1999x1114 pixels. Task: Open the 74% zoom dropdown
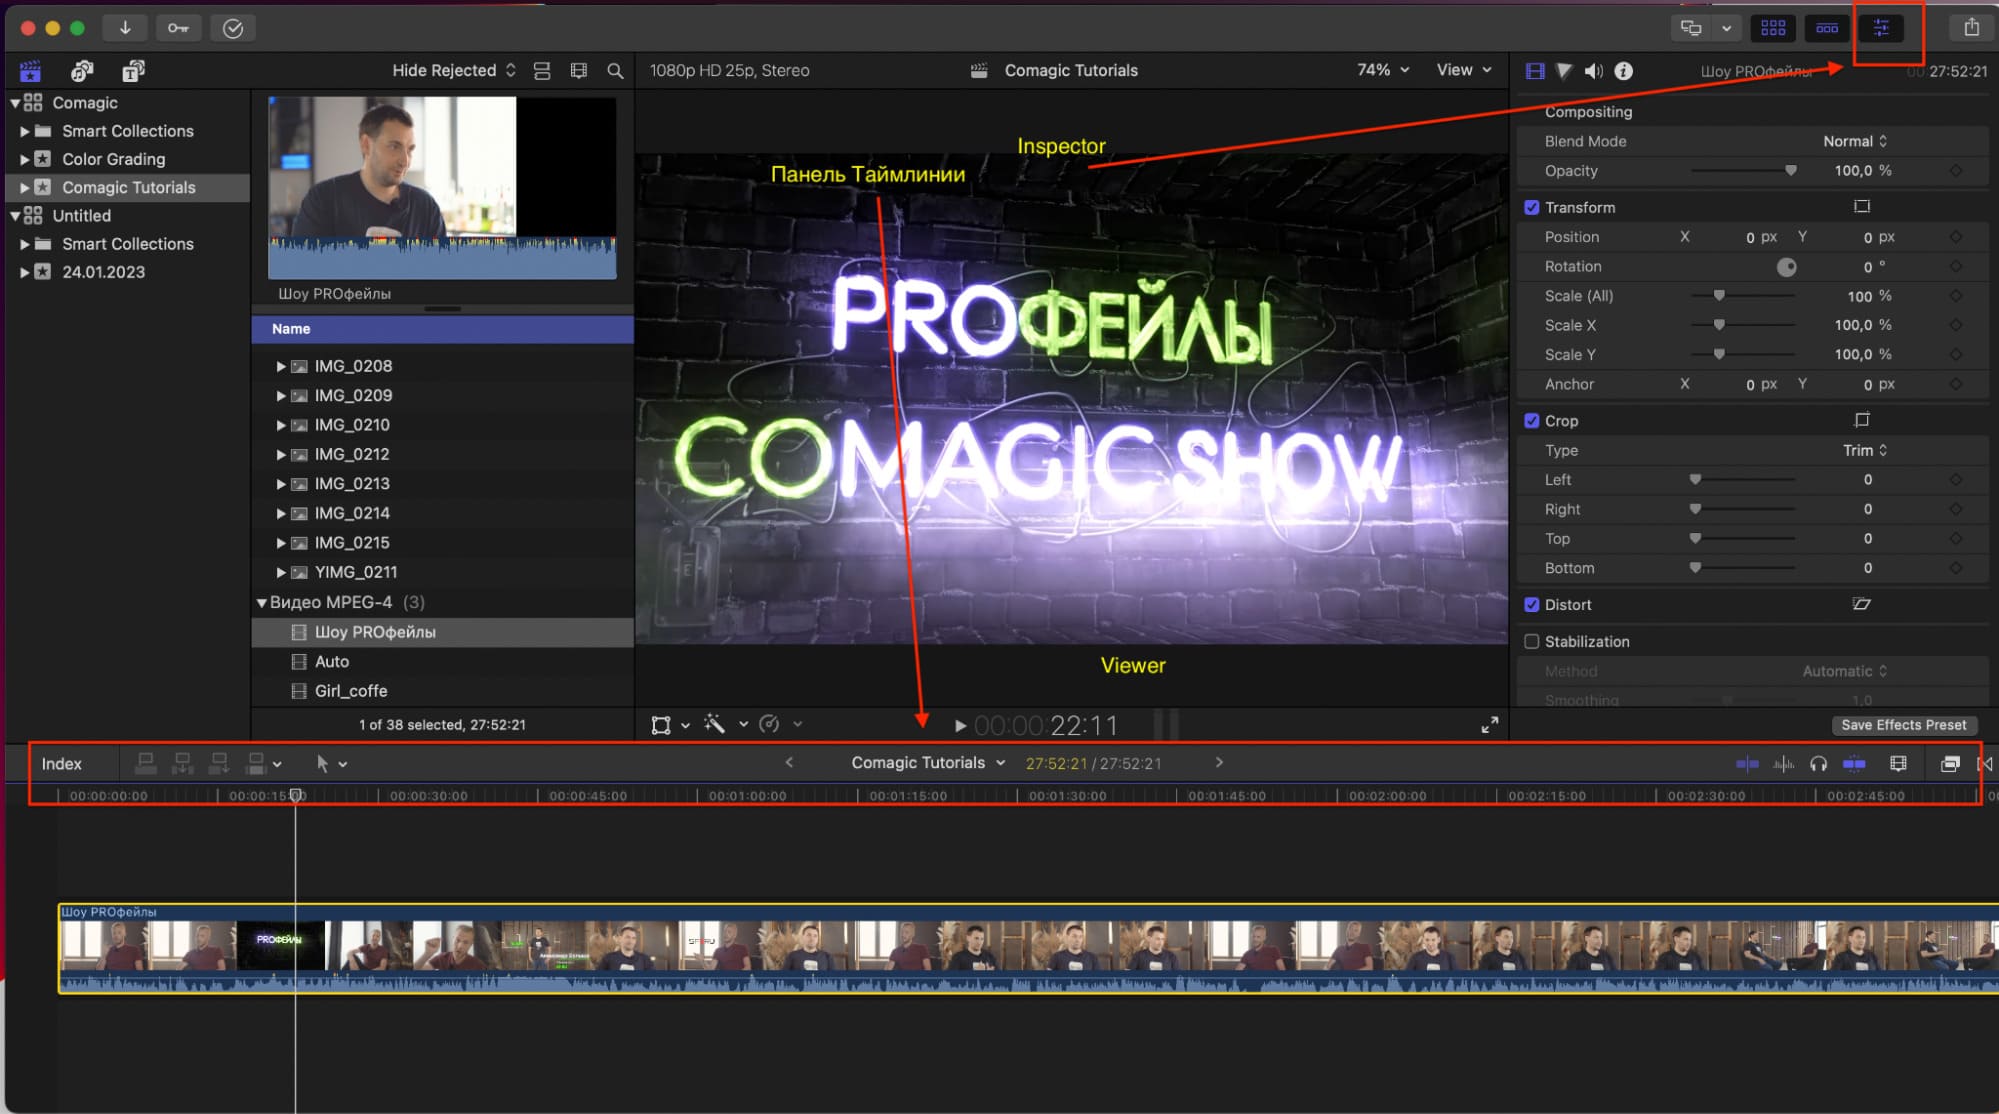point(1383,70)
